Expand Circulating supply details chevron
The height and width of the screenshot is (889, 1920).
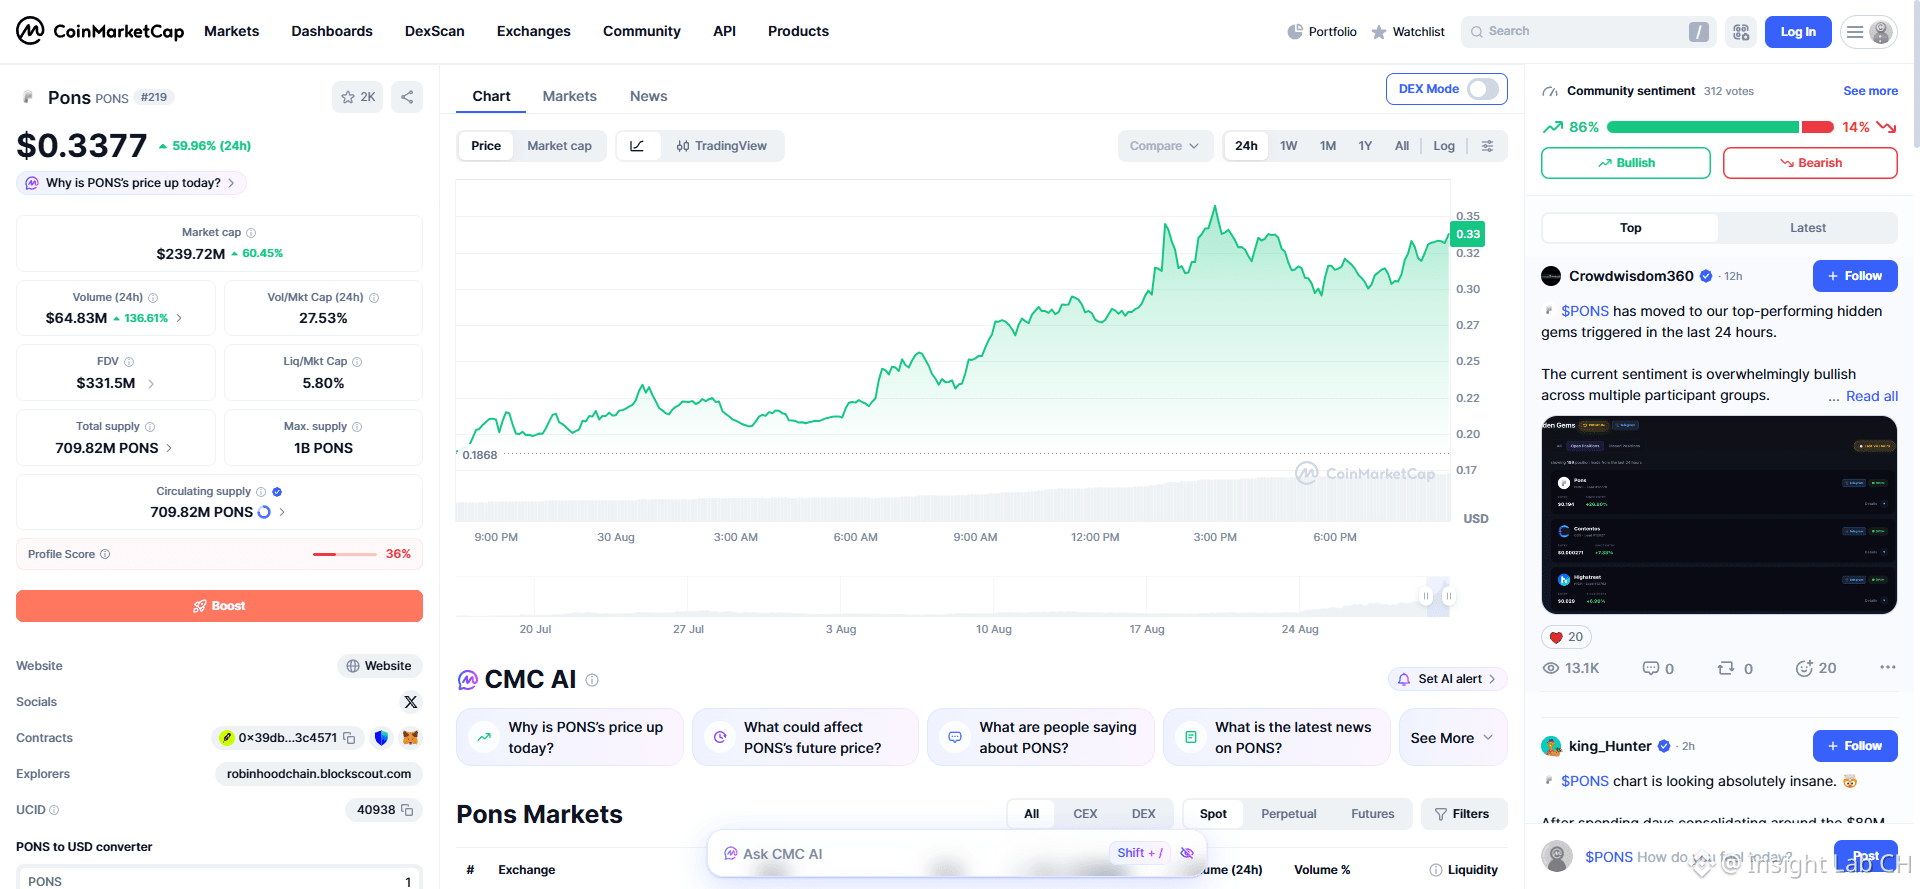click(x=282, y=512)
